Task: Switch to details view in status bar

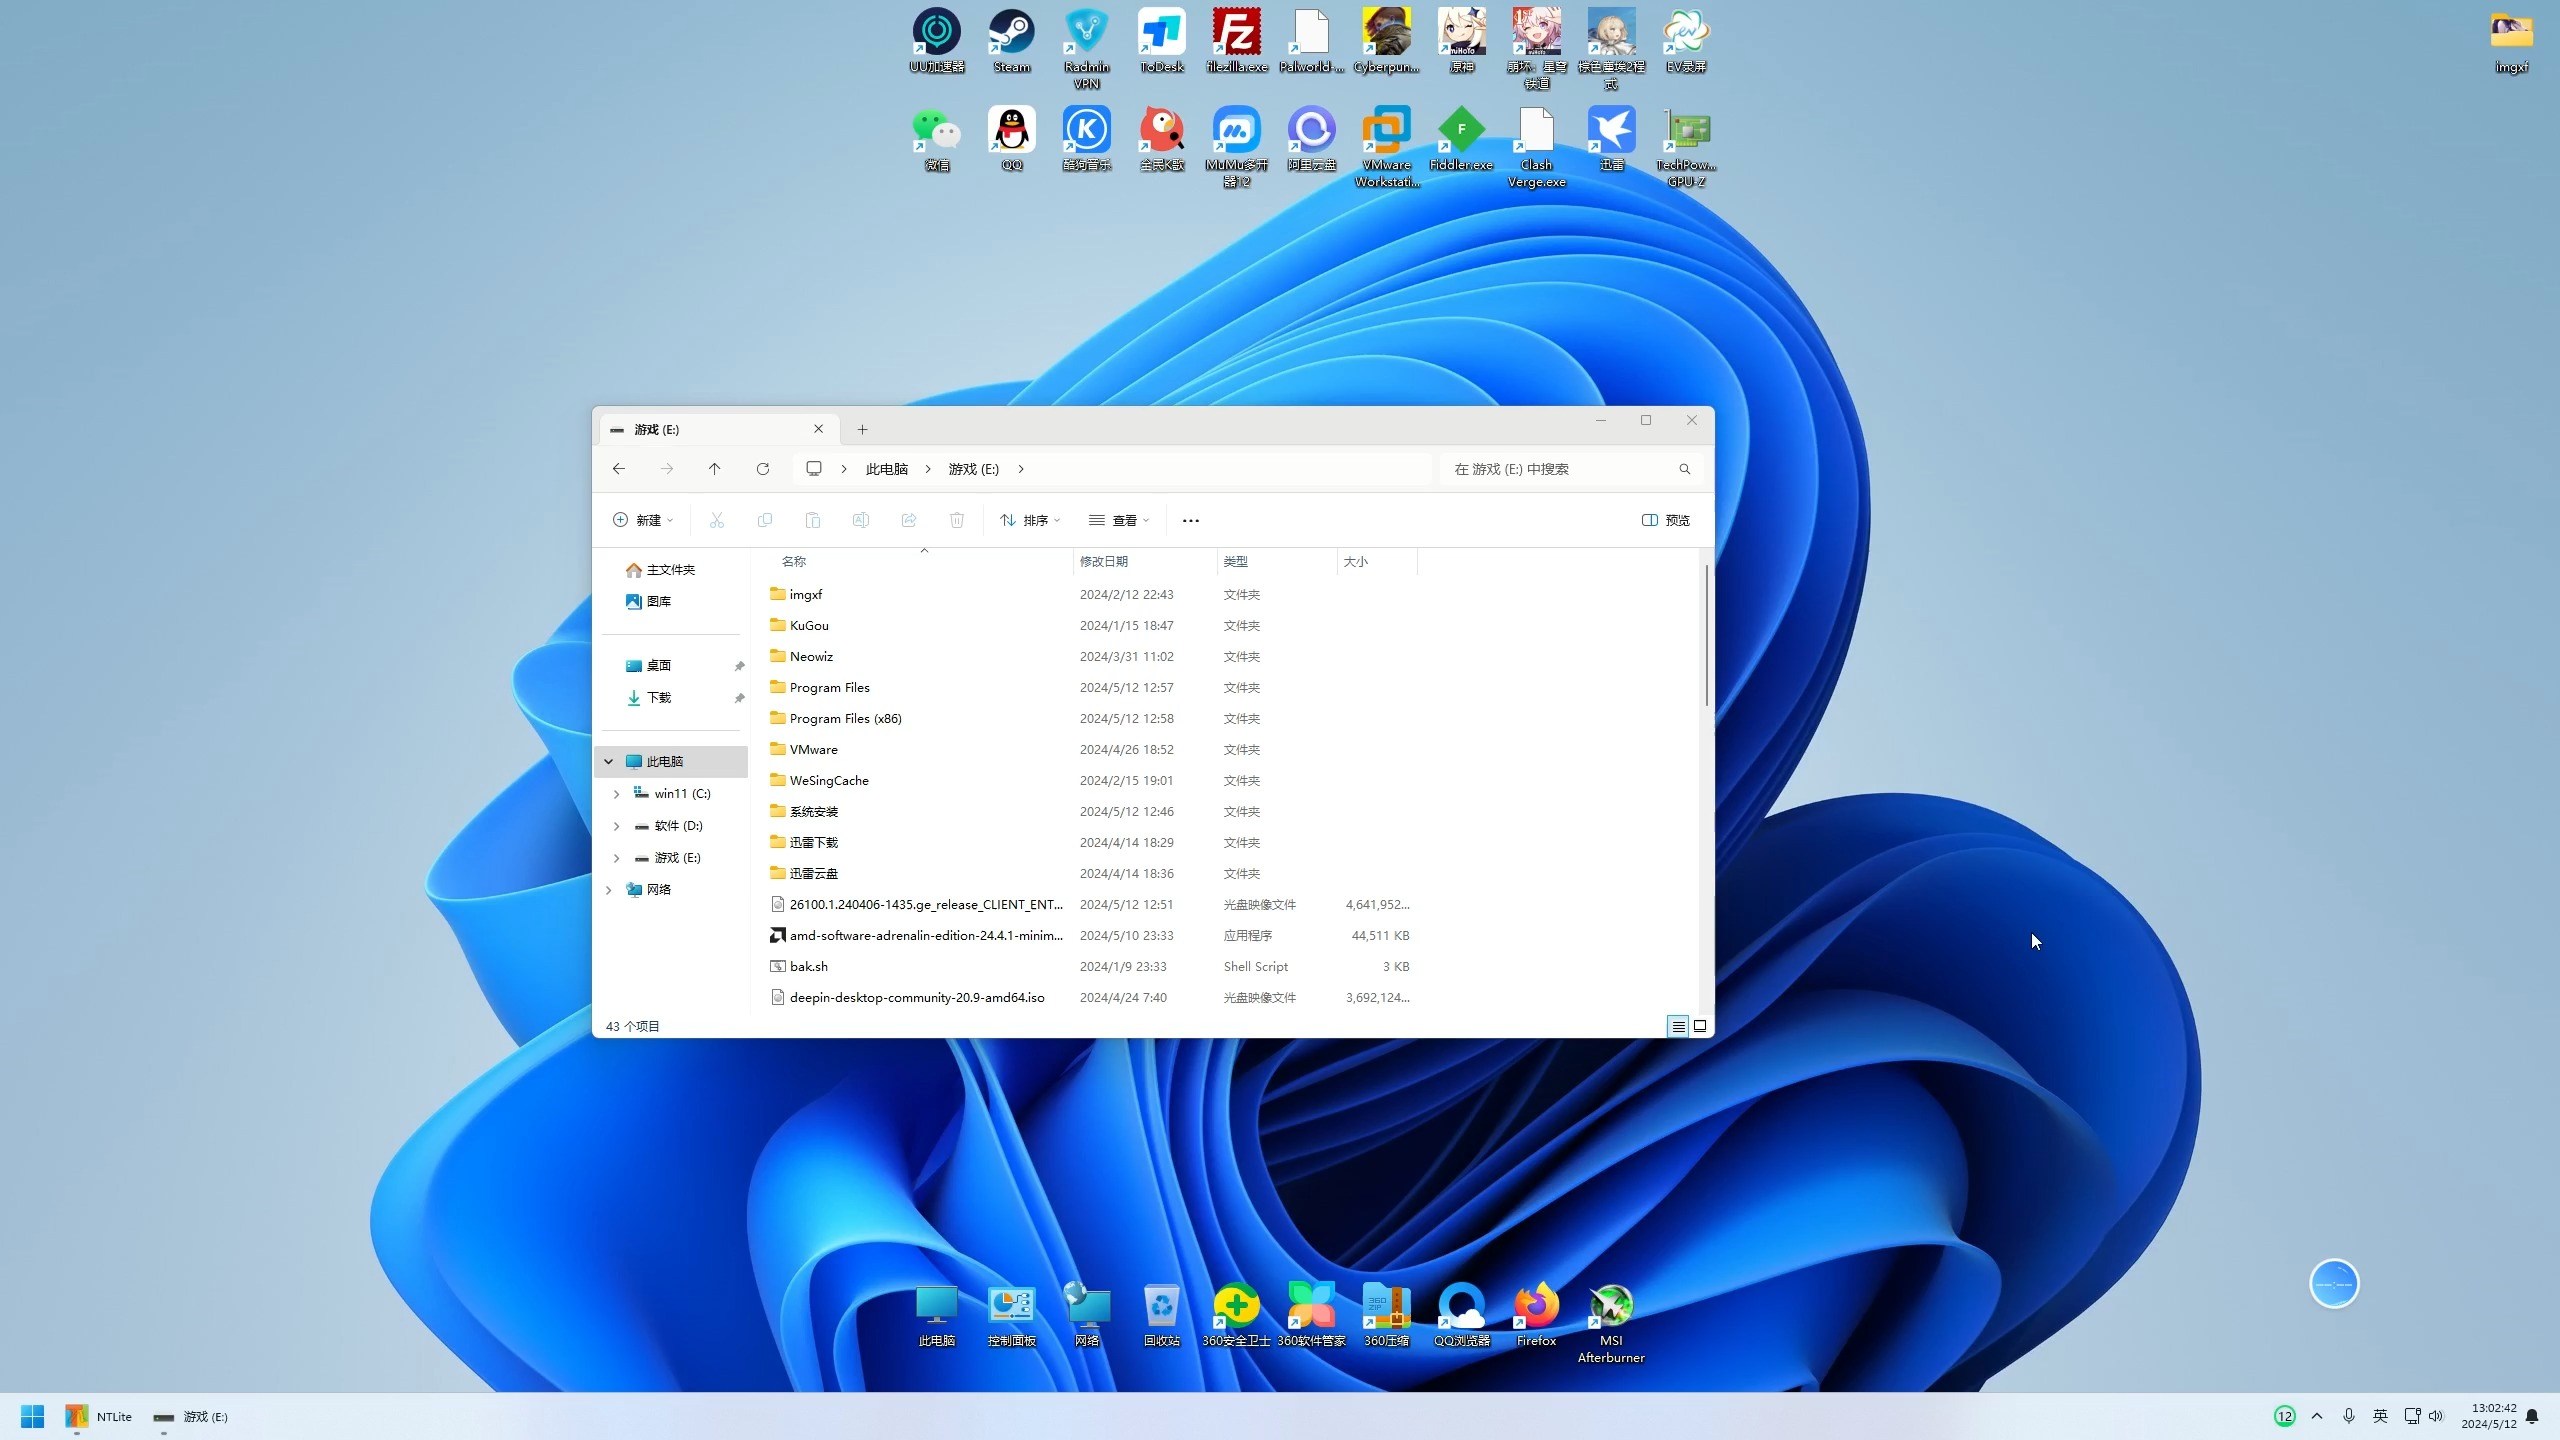Action: (x=1678, y=1026)
